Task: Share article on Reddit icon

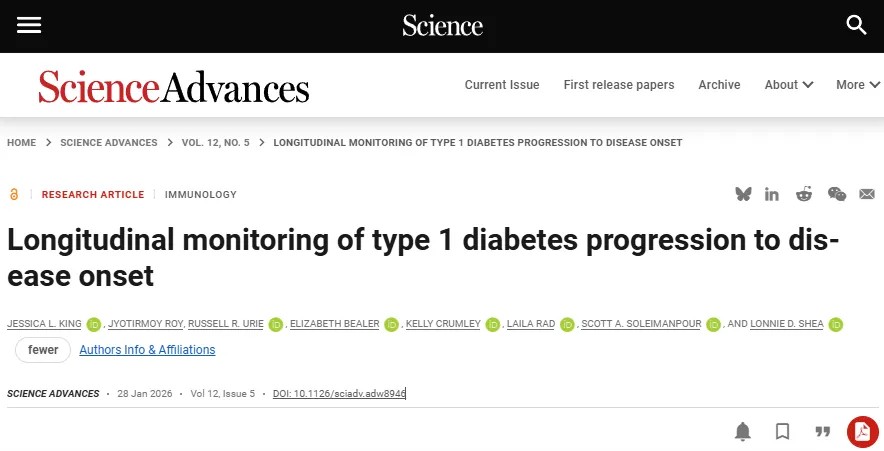Action: click(x=804, y=194)
